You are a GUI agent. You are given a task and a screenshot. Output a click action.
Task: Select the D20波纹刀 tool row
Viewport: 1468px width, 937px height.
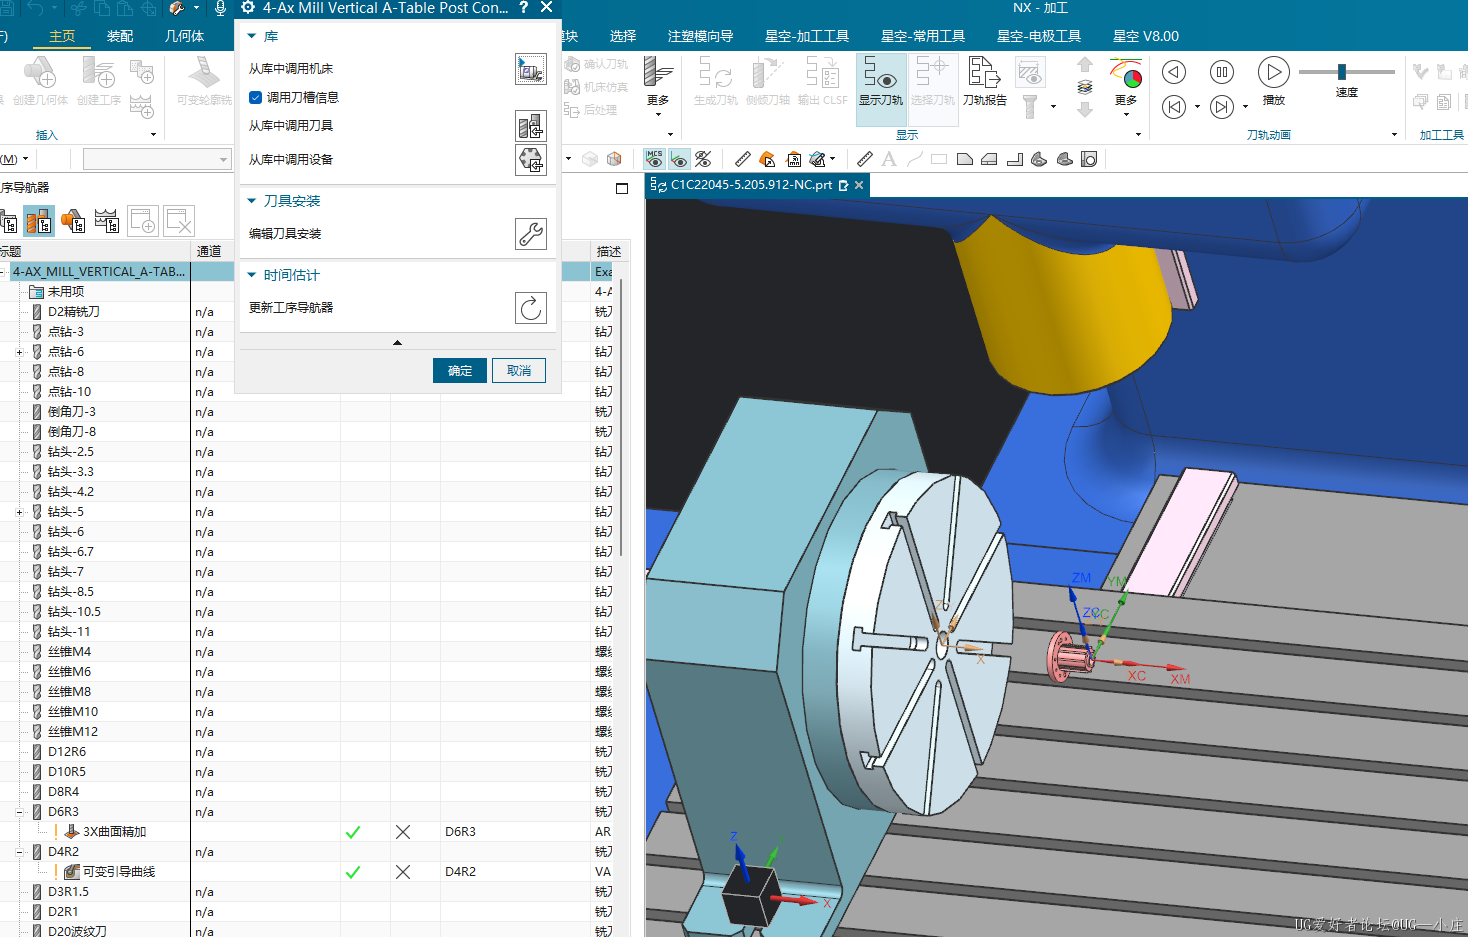(x=77, y=931)
